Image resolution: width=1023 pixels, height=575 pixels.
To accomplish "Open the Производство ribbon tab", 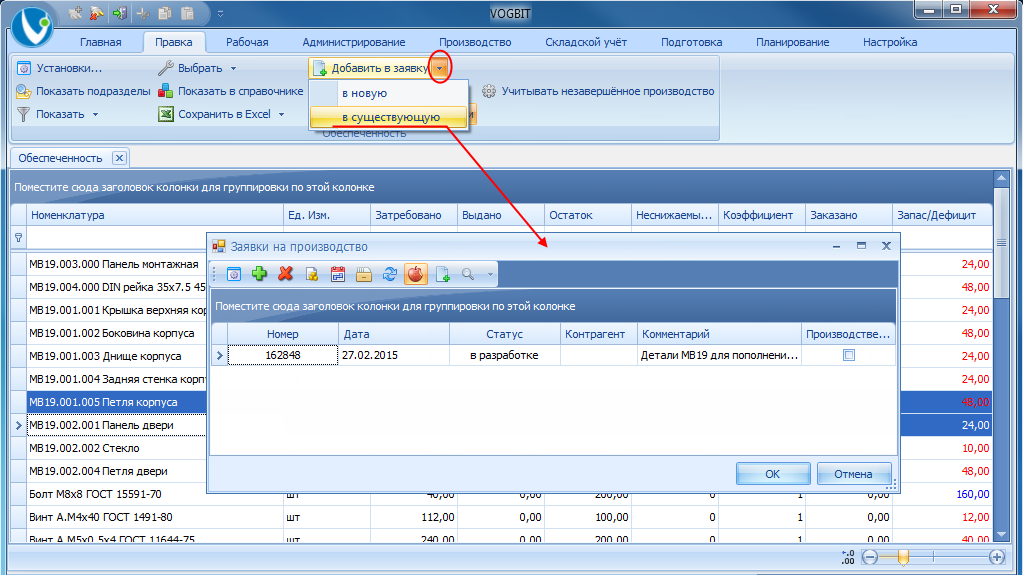I will (x=475, y=42).
